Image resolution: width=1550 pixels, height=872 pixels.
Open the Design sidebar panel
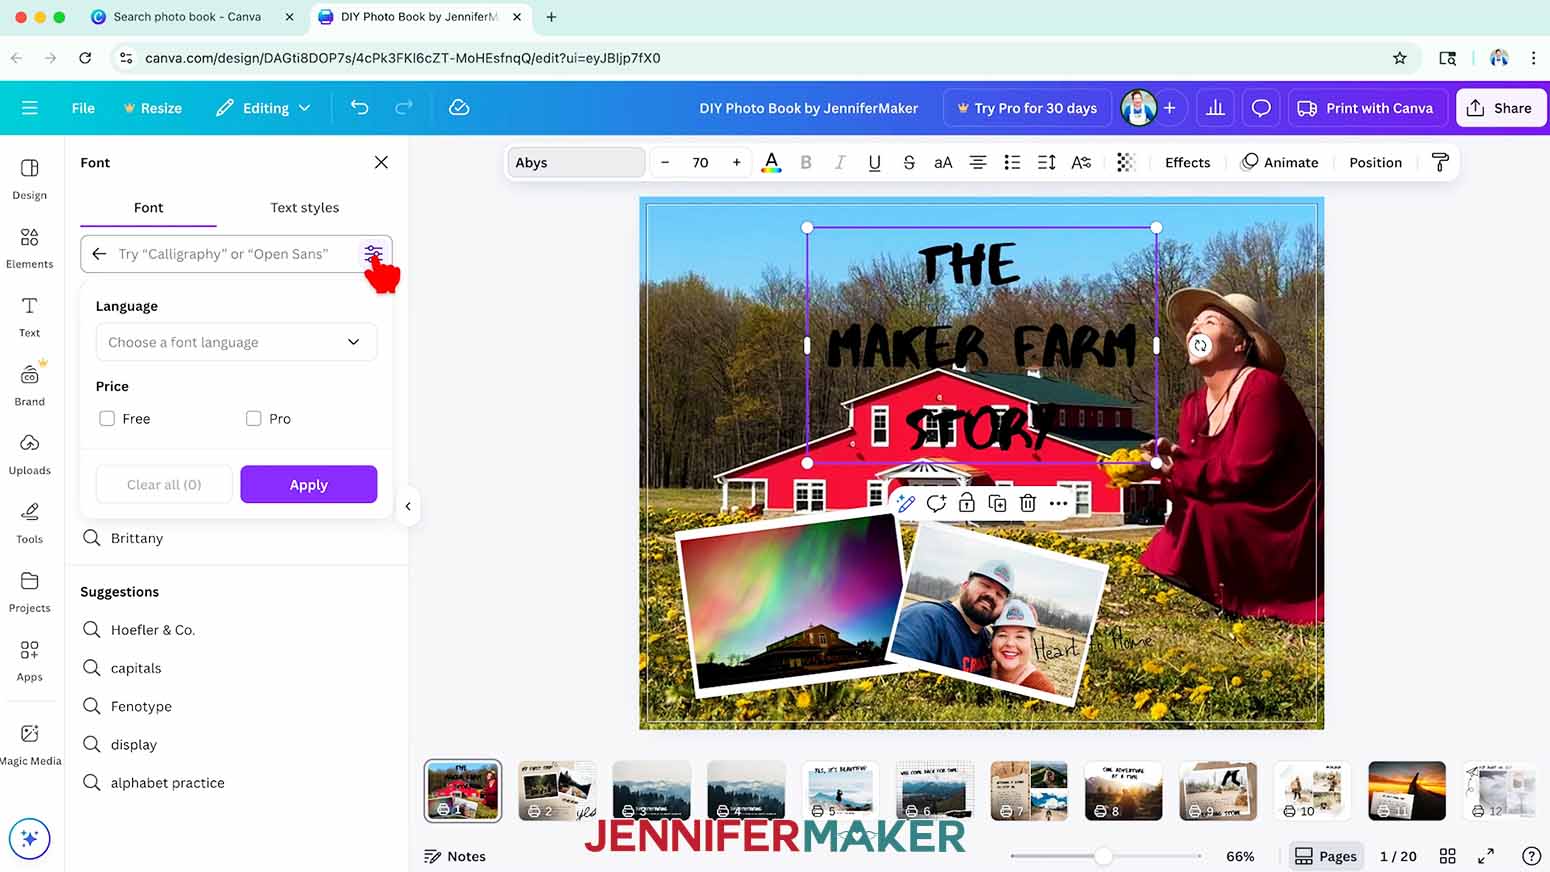(x=30, y=179)
